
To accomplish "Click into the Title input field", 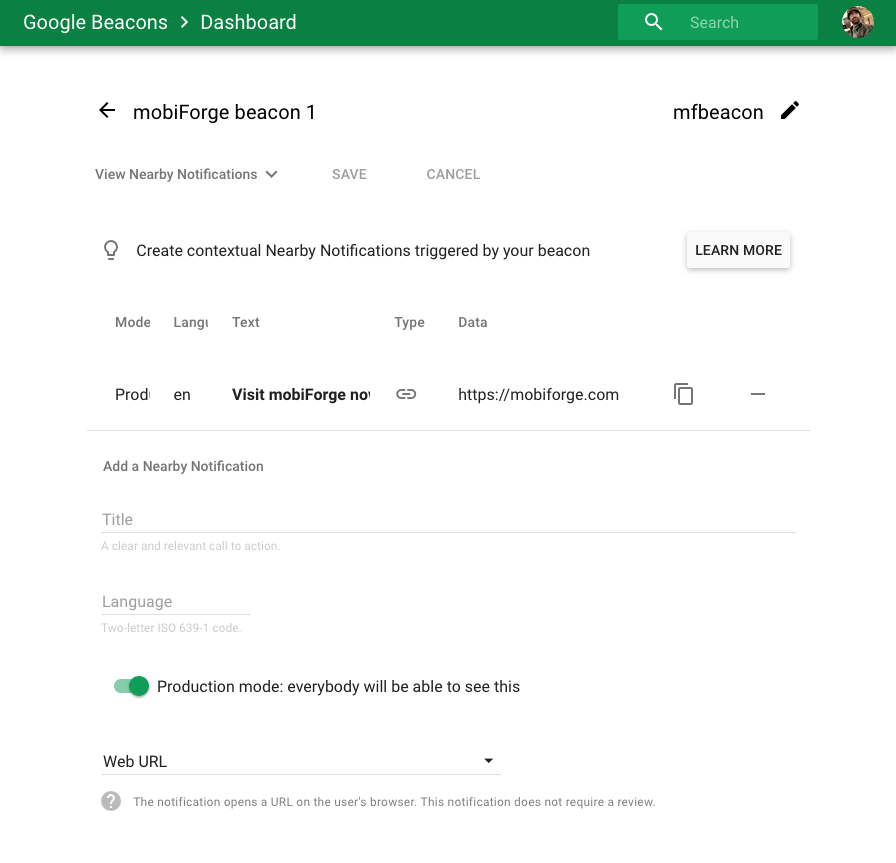I will click(x=448, y=520).
